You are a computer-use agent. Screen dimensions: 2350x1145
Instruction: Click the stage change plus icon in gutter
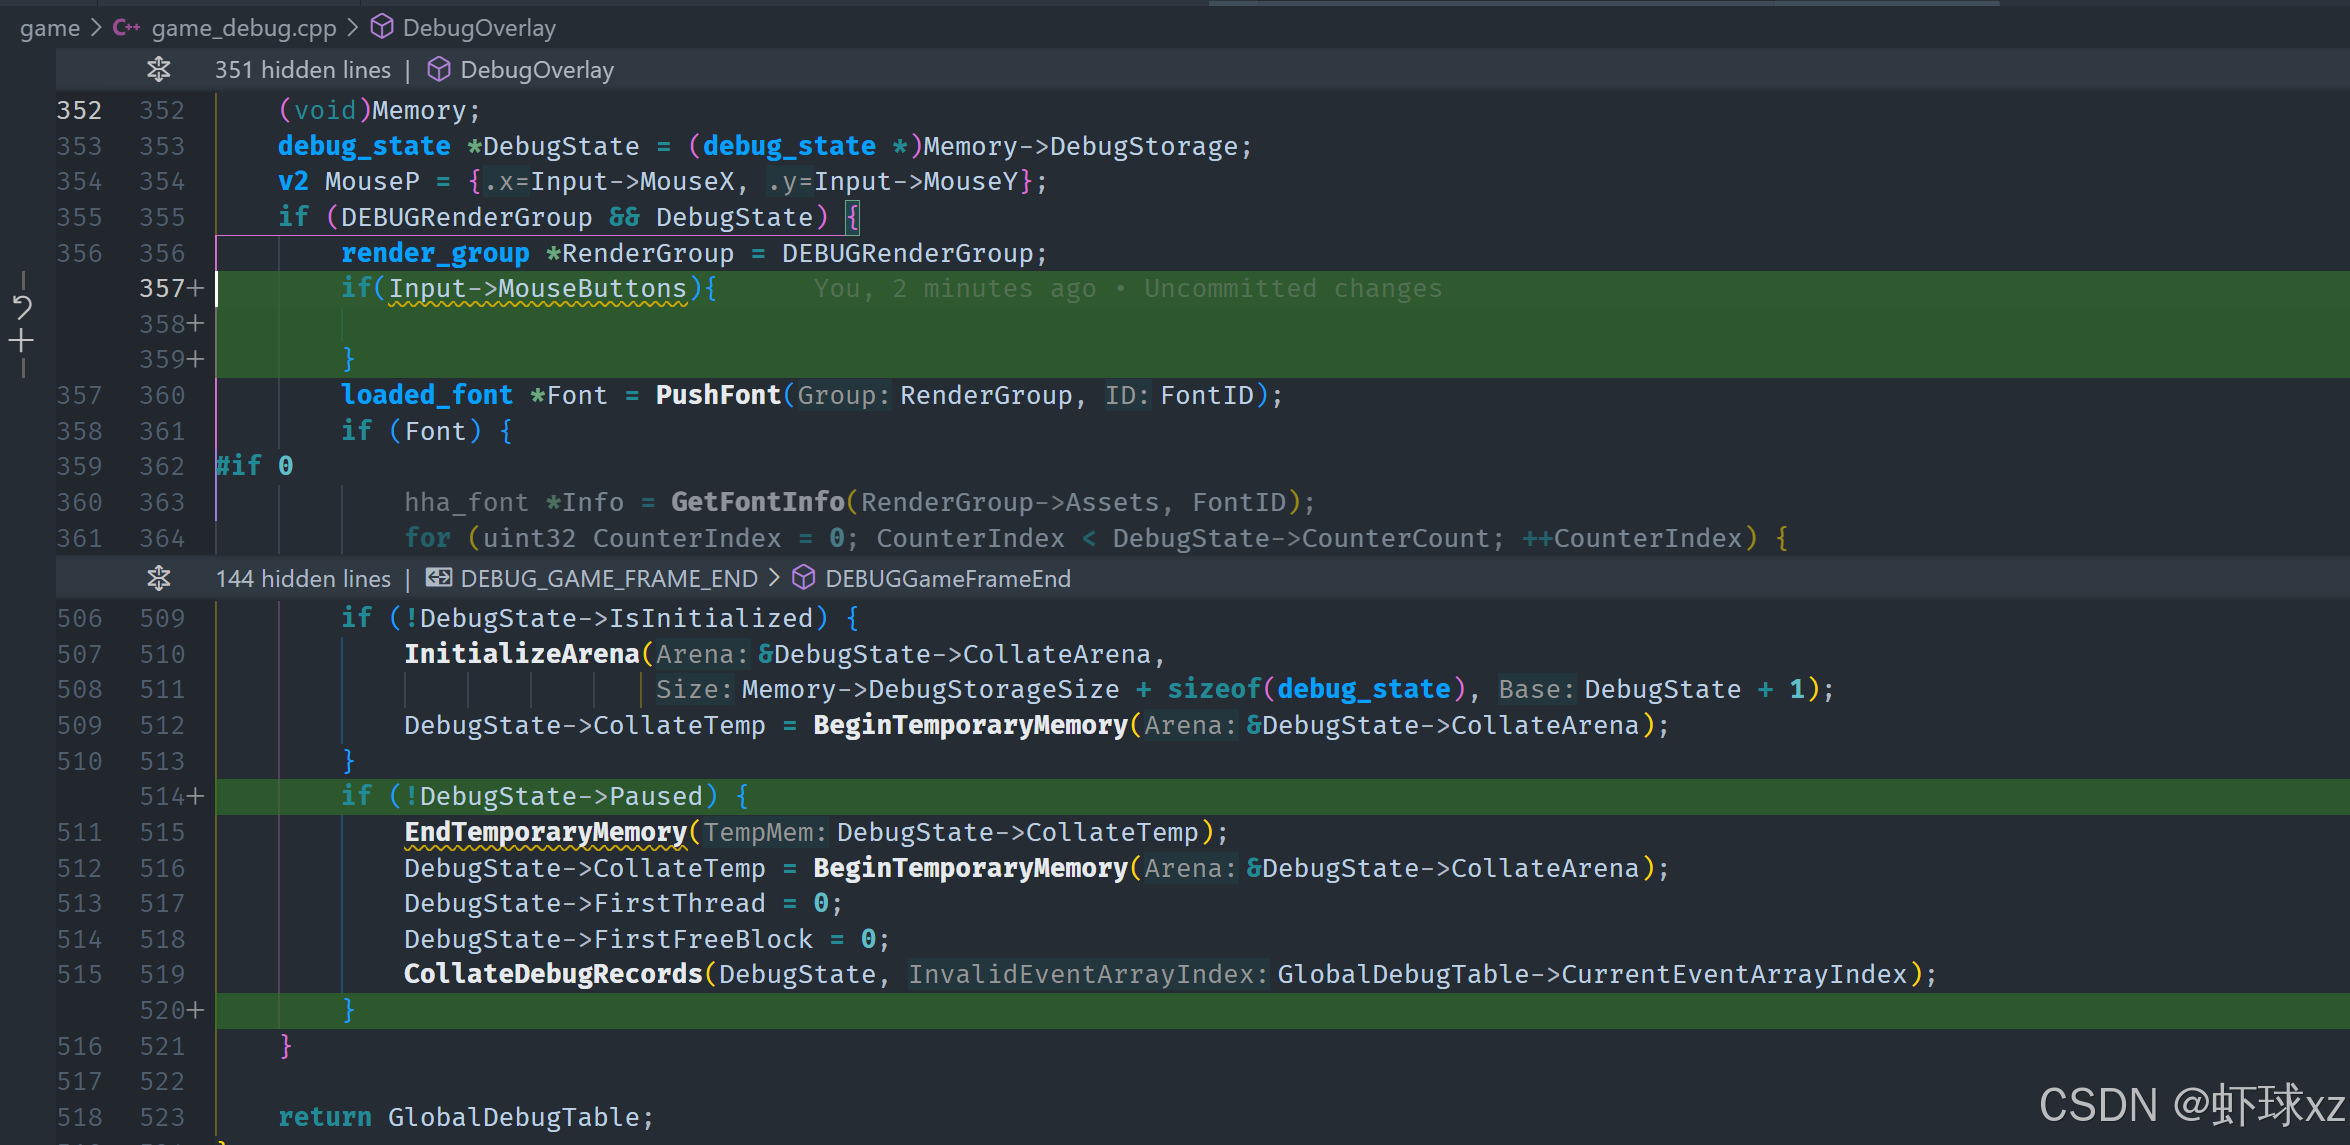coord(22,341)
